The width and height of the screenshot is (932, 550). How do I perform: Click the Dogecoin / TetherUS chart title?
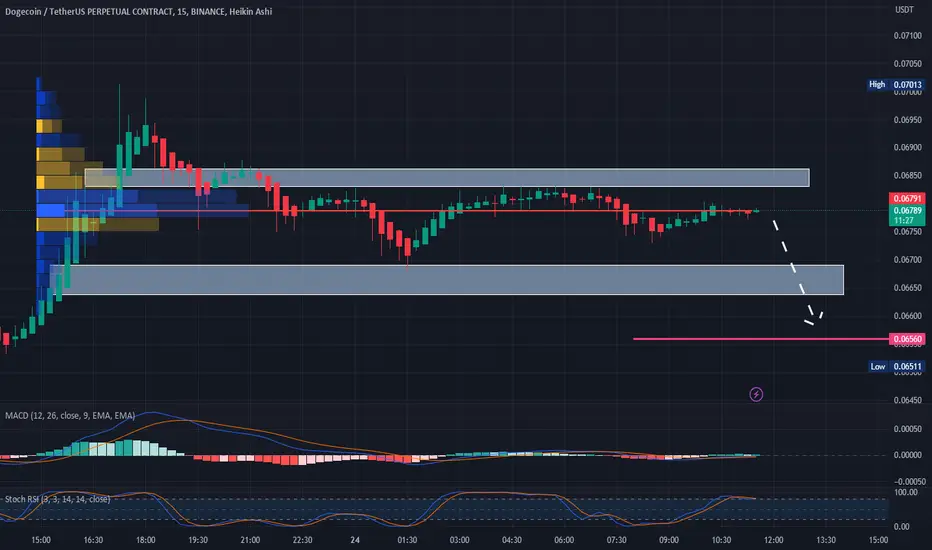(138, 11)
